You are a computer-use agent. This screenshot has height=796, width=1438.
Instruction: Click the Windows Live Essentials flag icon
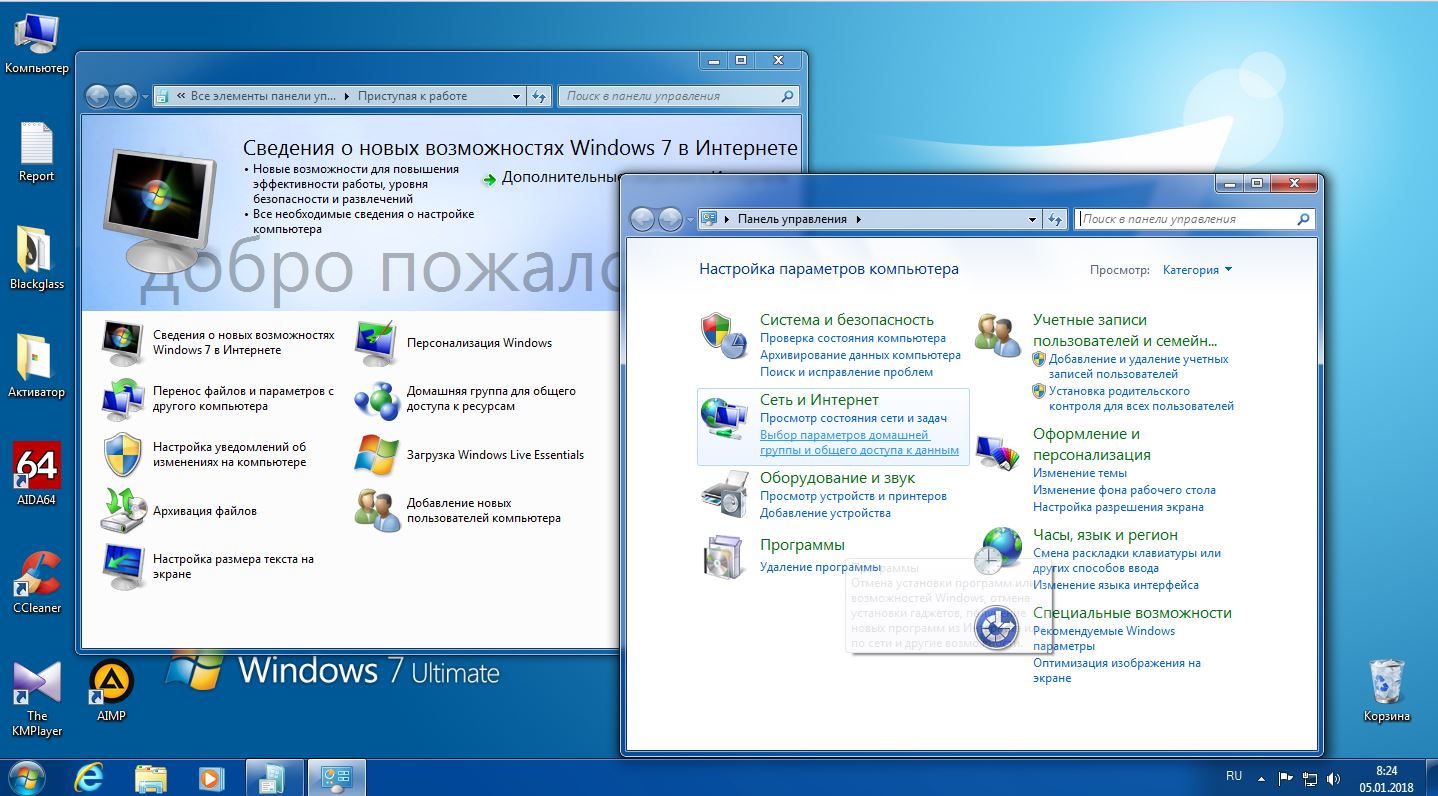(x=377, y=455)
